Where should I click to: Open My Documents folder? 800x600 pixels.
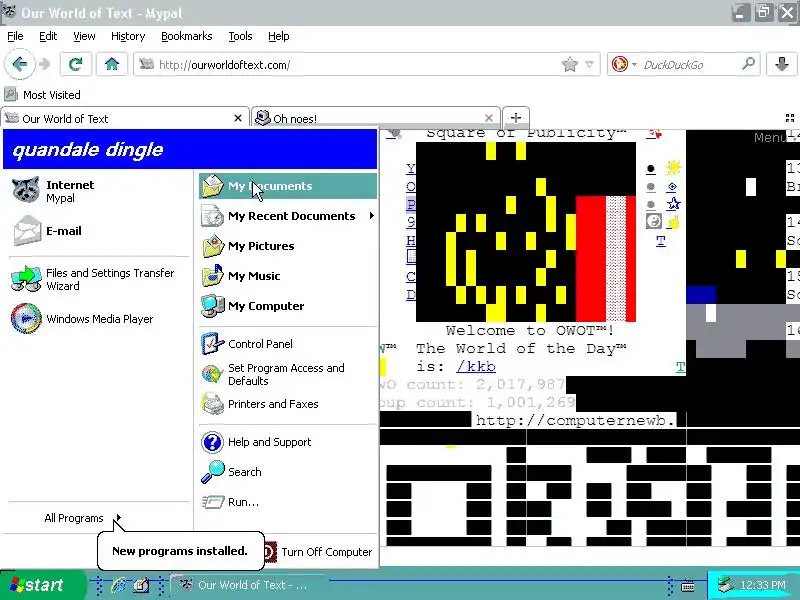click(x=288, y=186)
